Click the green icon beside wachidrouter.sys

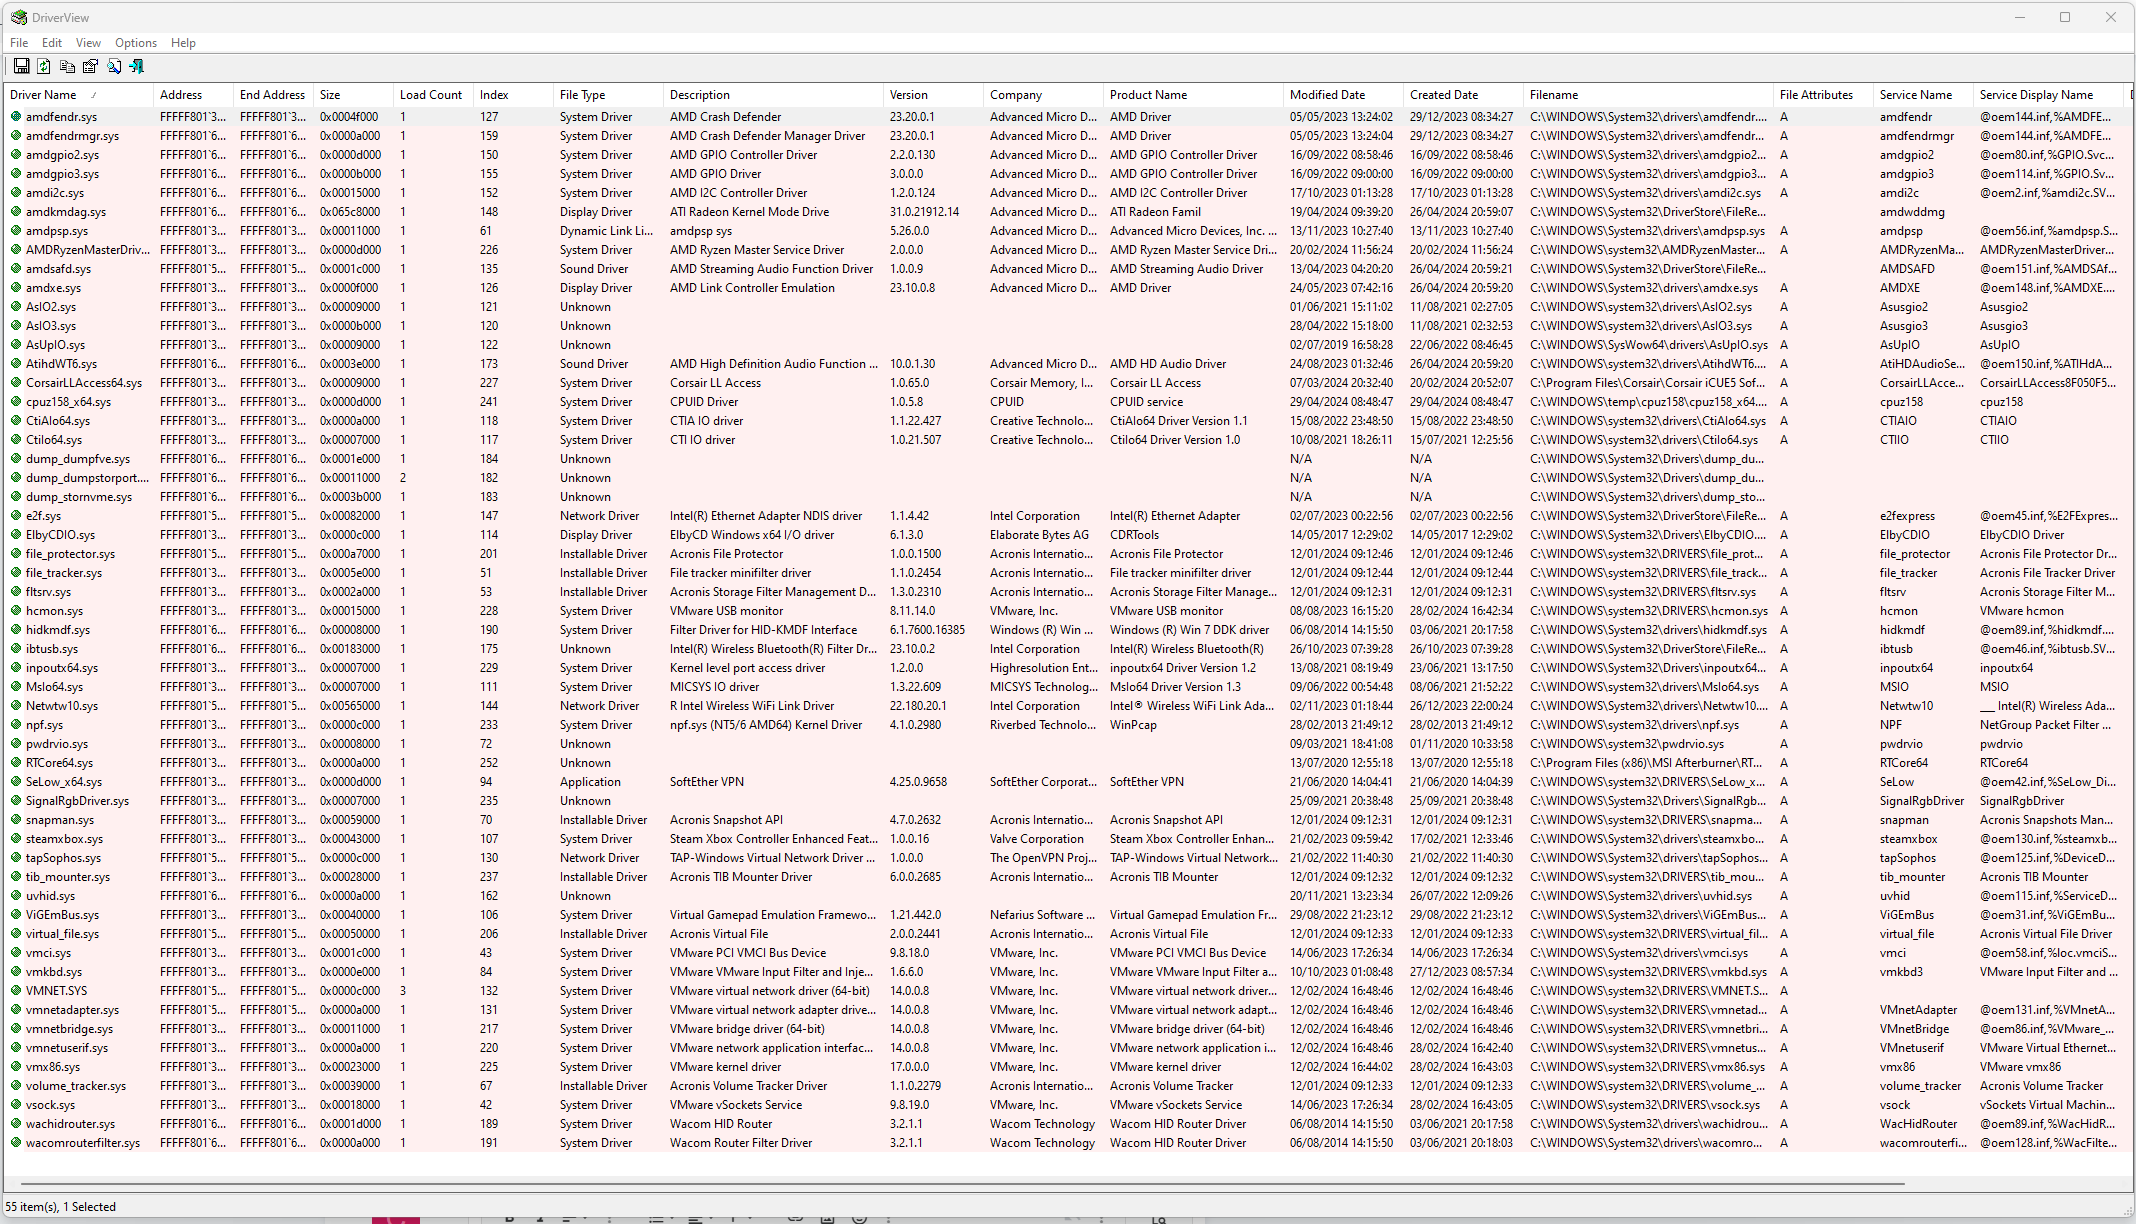point(16,1123)
